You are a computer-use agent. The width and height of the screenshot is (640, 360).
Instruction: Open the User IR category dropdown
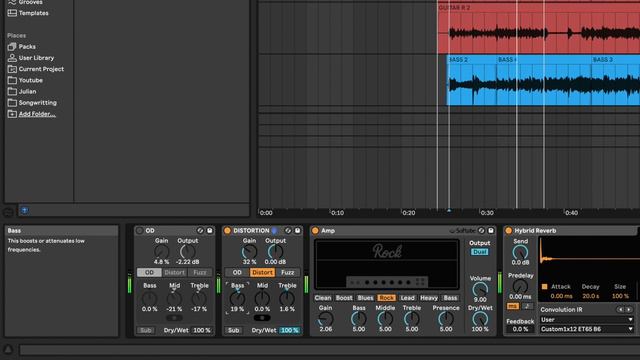[587, 320]
